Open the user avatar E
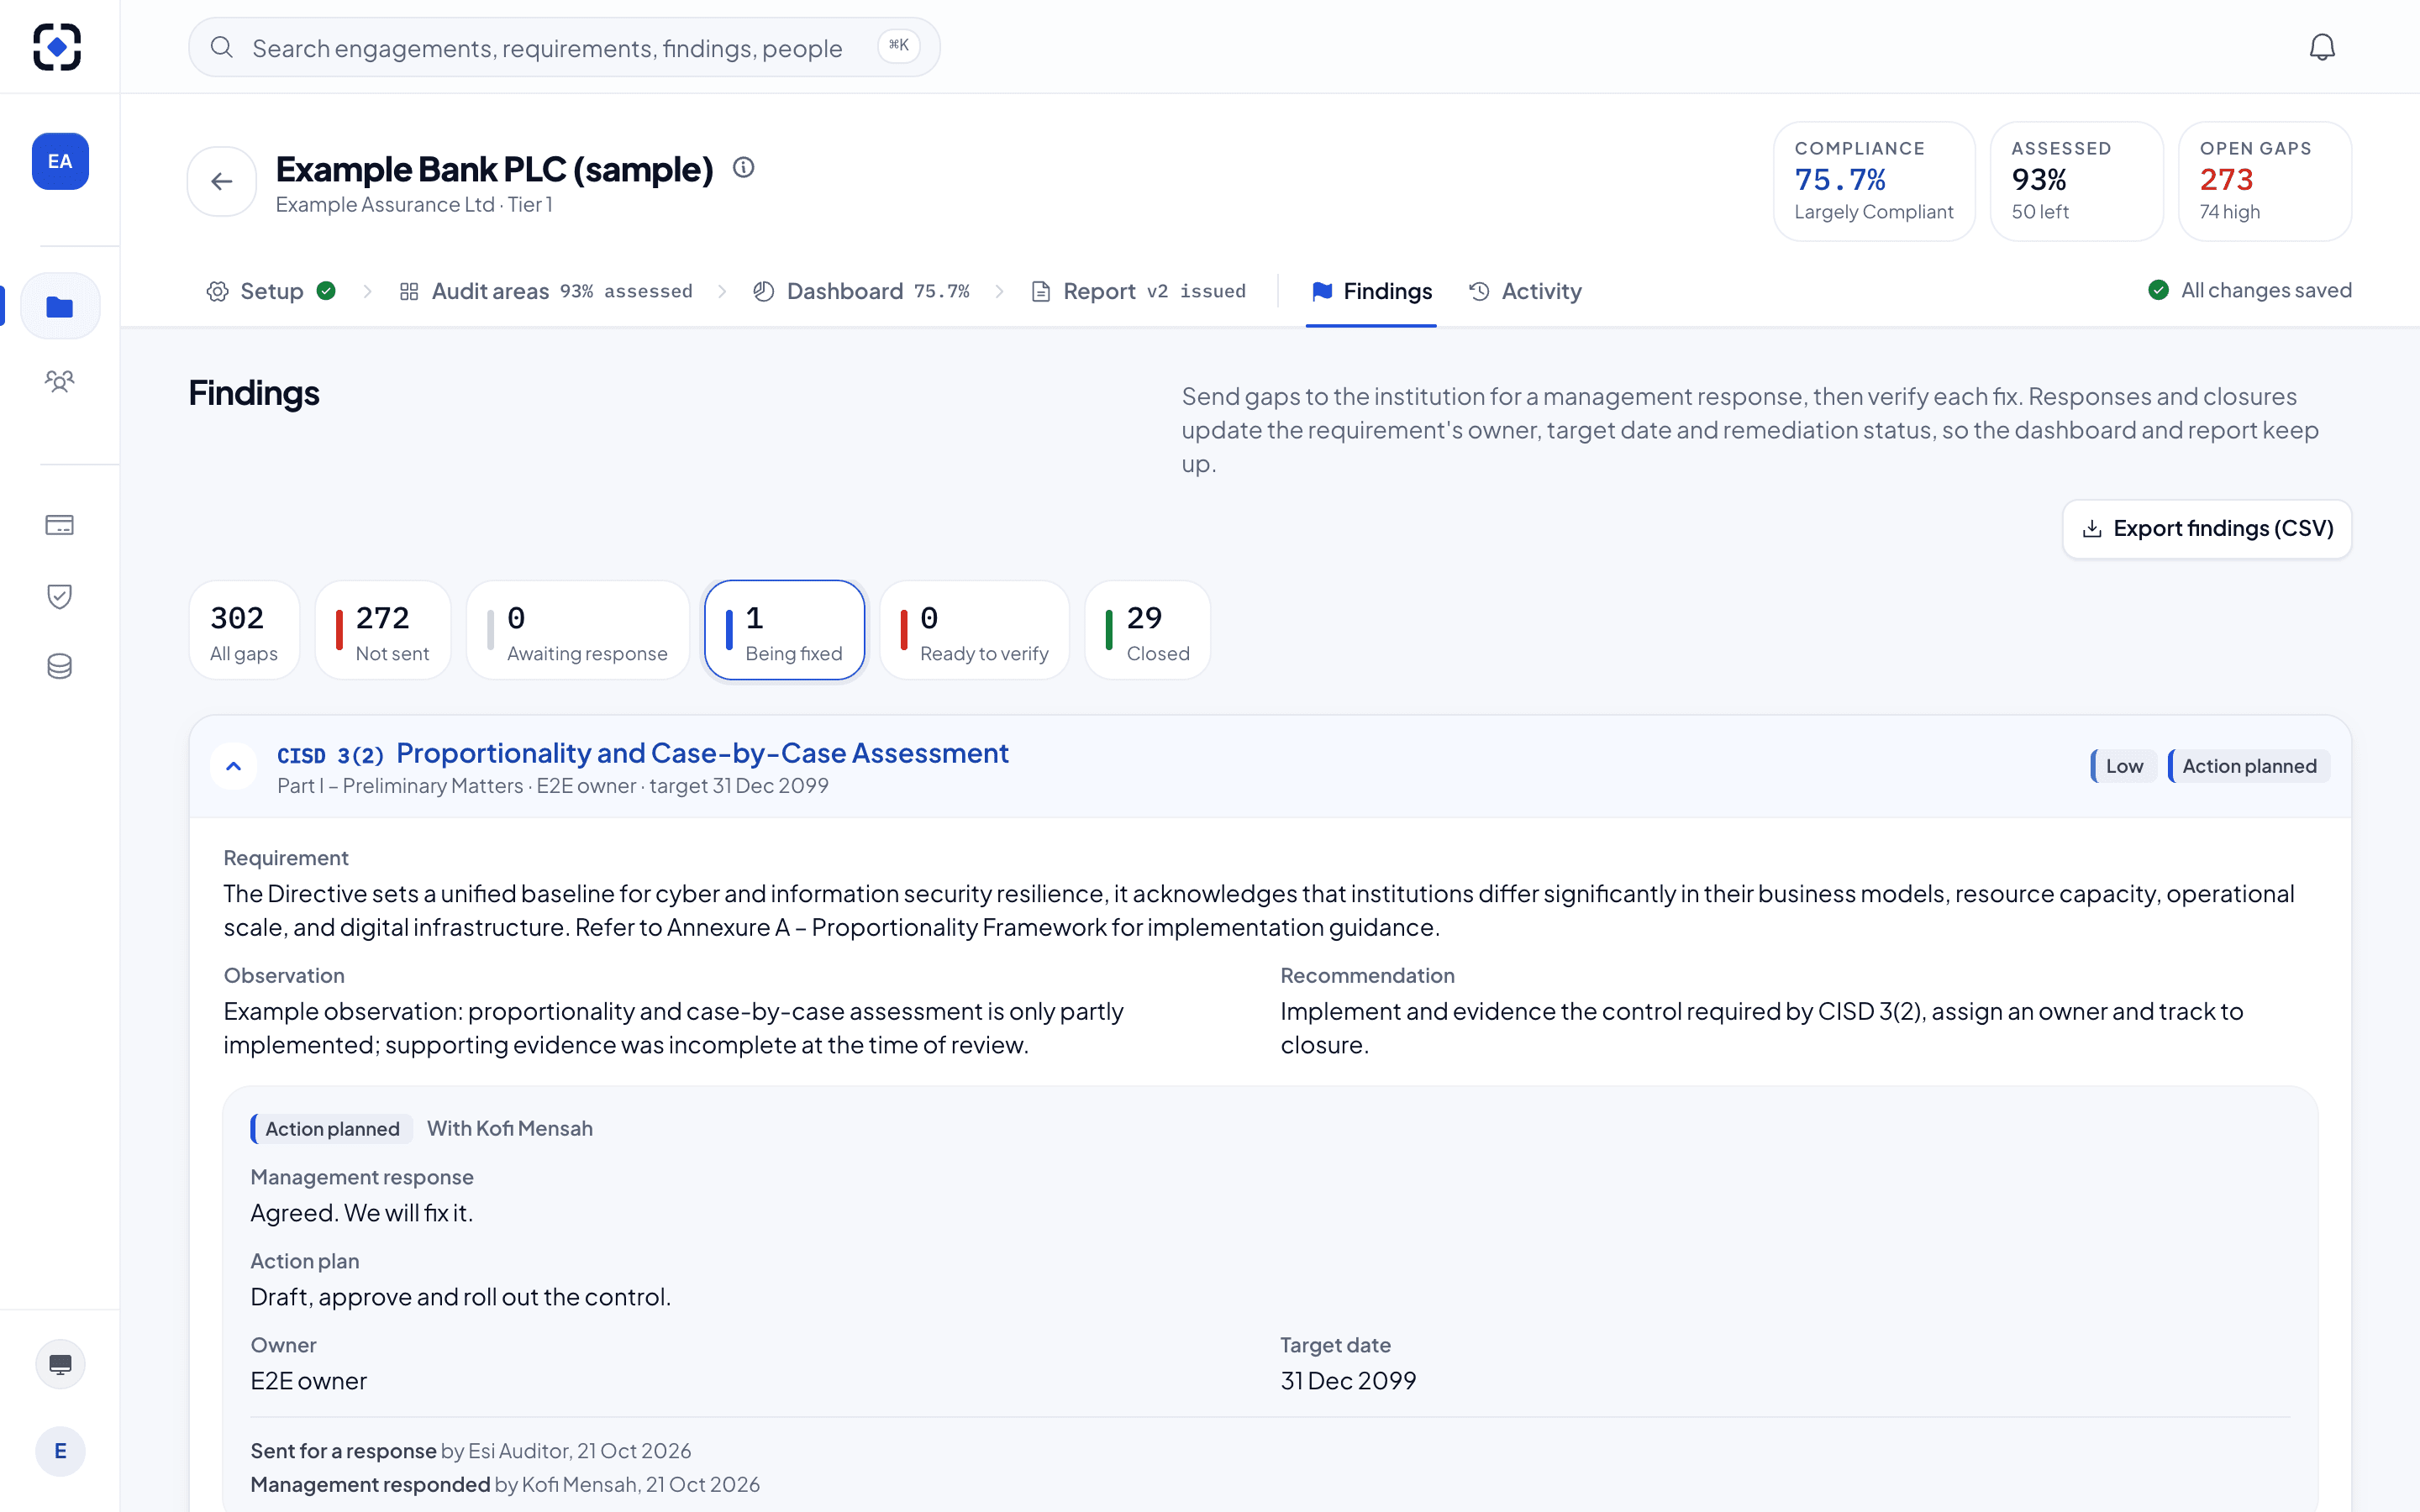Image resolution: width=2420 pixels, height=1512 pixels. [x=60, y=1451]
